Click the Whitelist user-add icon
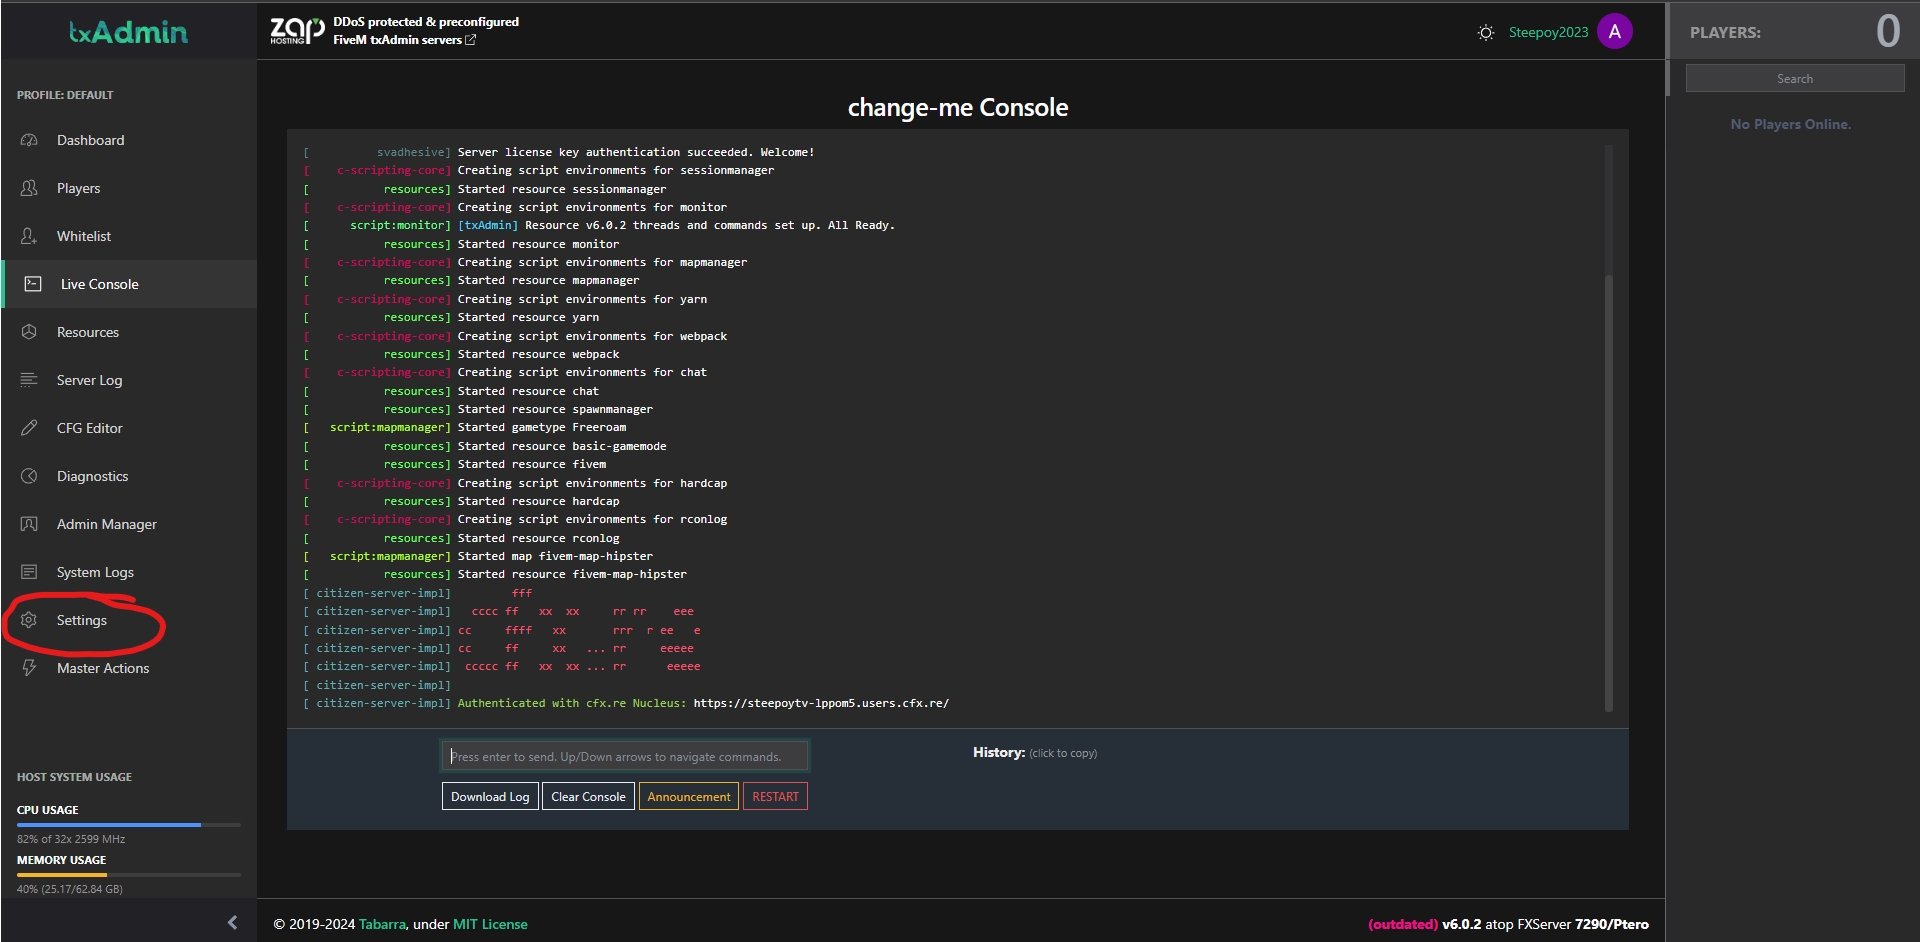The height and width of the screenshot is (942, 1920). [29, 236]
